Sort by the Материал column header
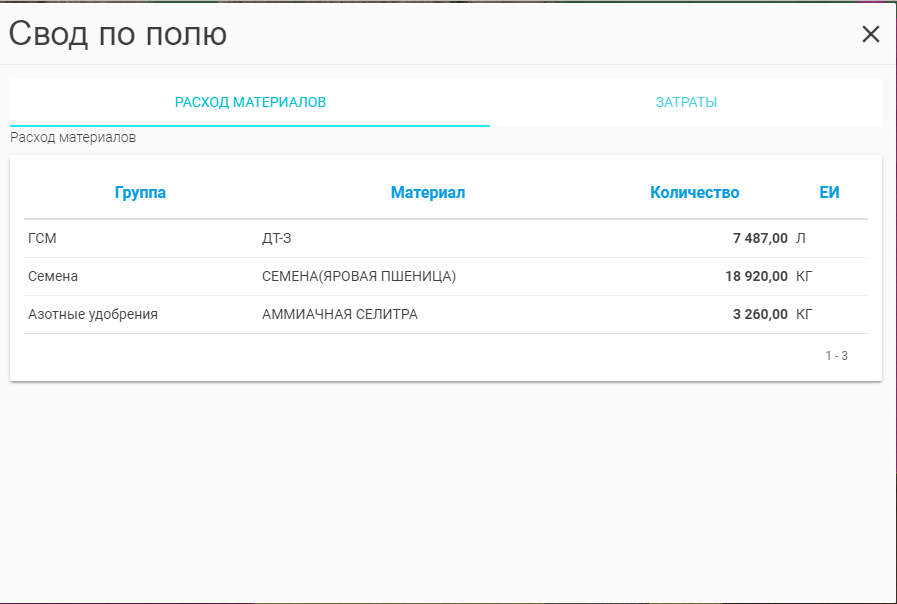Viewport: 897px width, 604px height. click(x=428, y=193)
